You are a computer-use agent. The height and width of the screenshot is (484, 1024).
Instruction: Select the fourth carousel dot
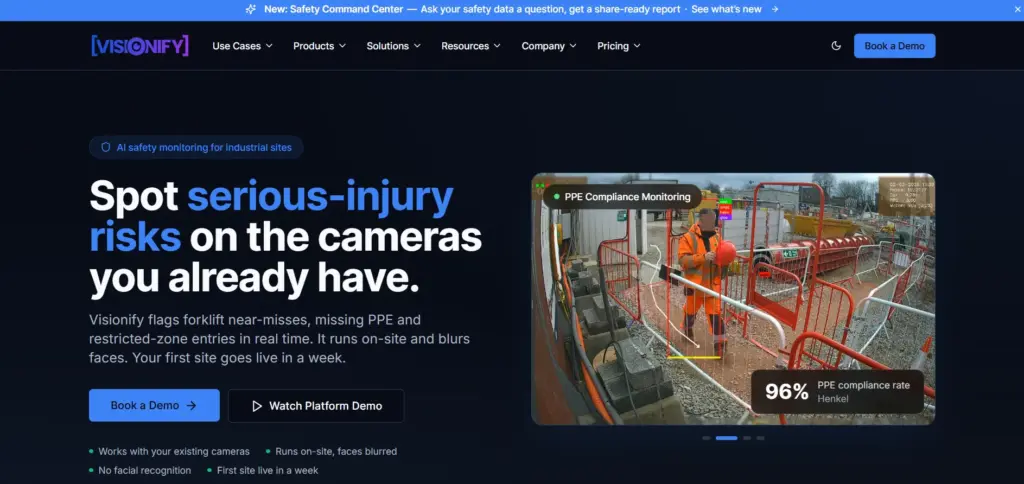pos(760,438)
